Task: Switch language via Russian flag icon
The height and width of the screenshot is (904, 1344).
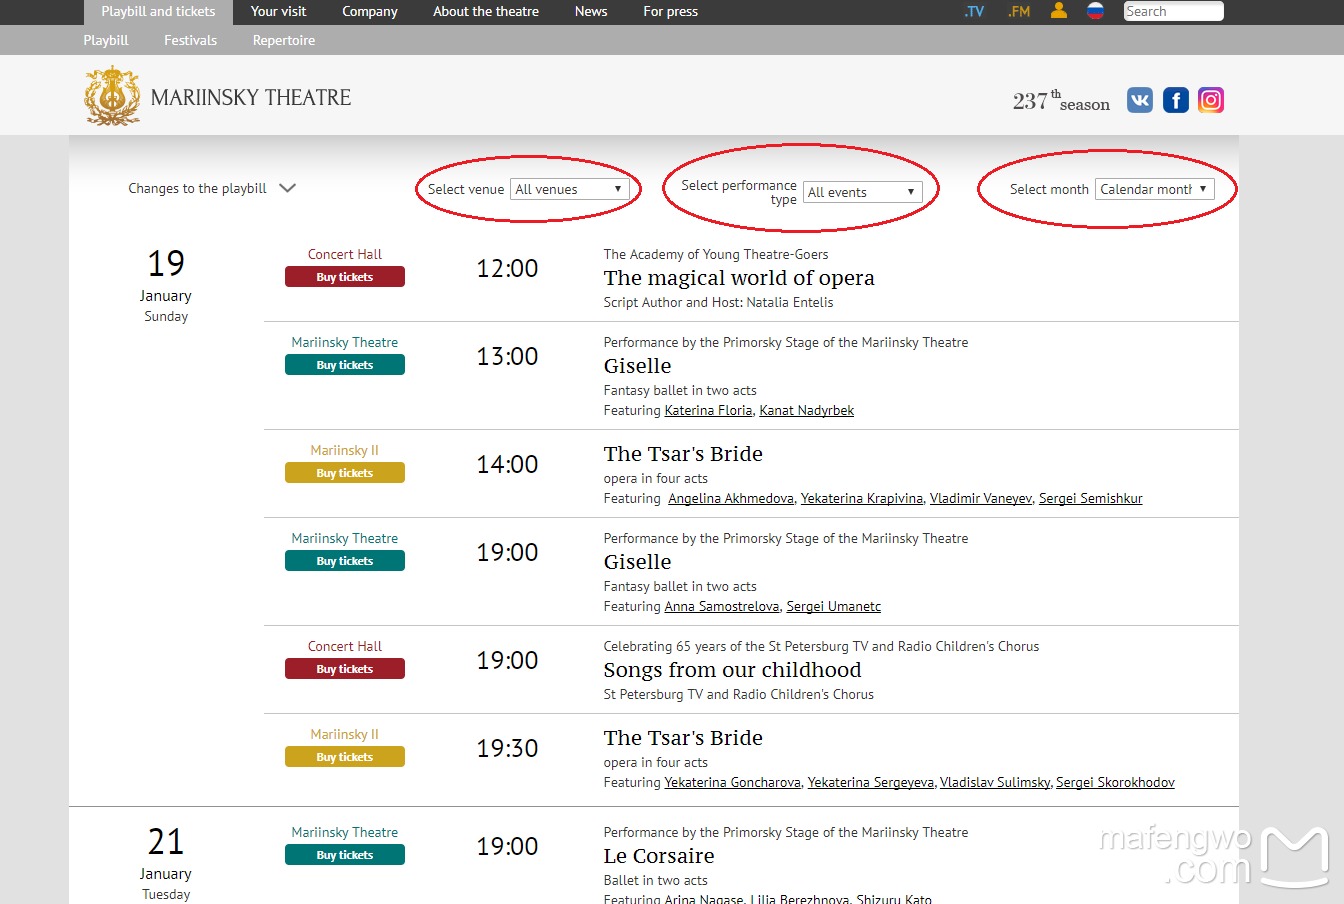Action: tap(1096, 11)
